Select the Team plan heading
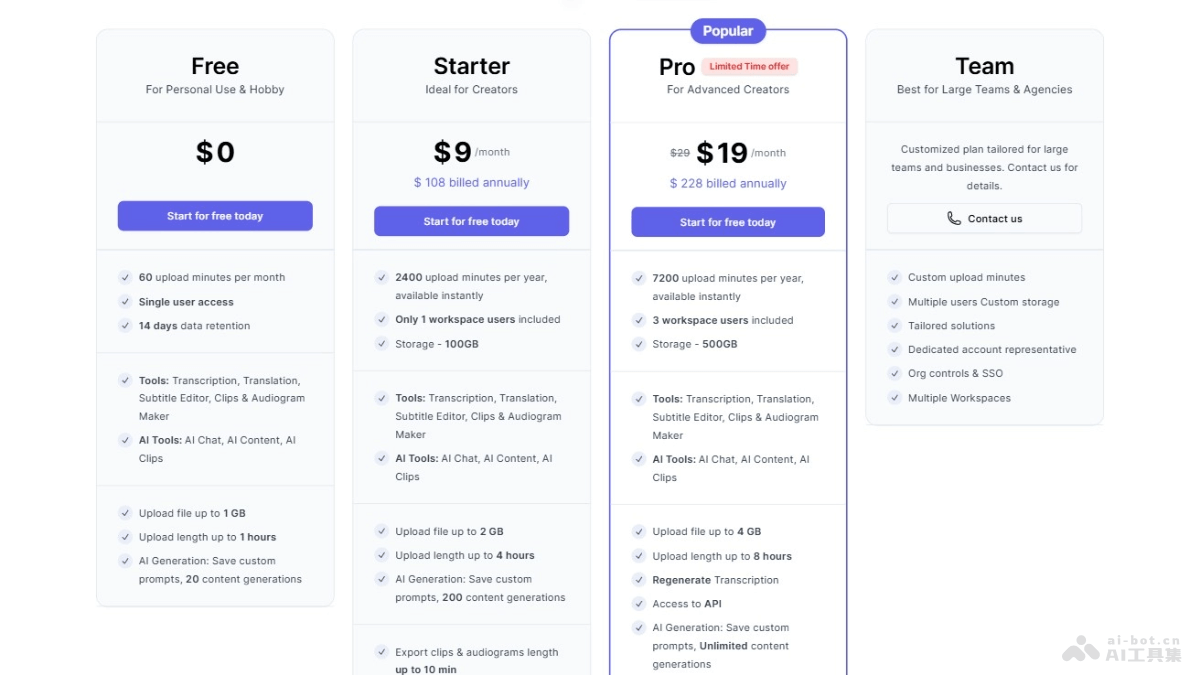The image size is (1200, 675). point(984,66)
